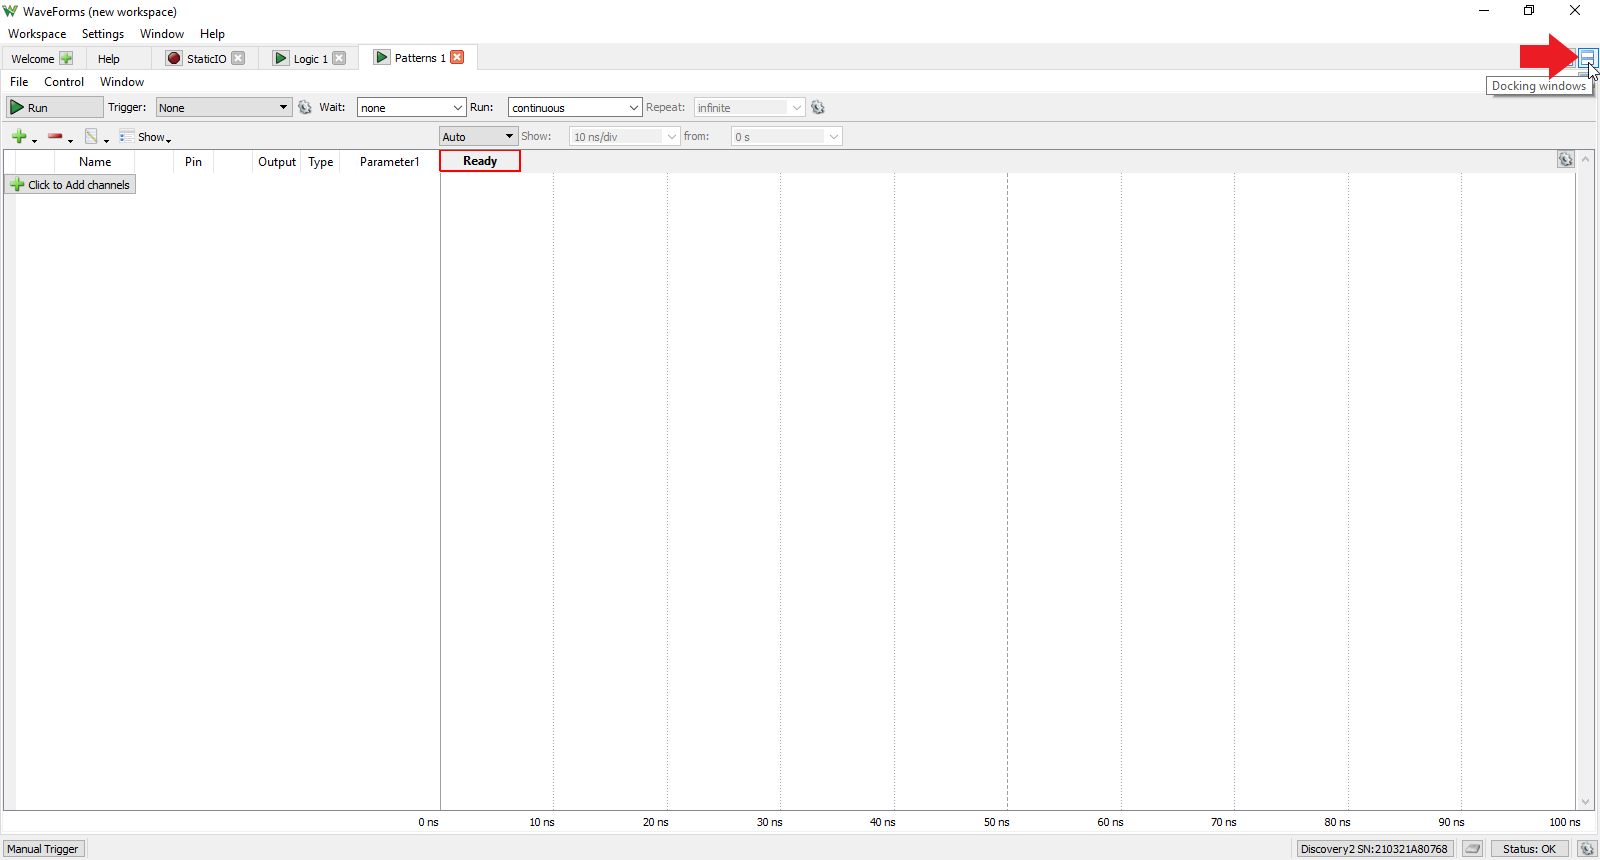1600x860 pixels.
Task: Click the Pin column header
Action: [193, 162]
